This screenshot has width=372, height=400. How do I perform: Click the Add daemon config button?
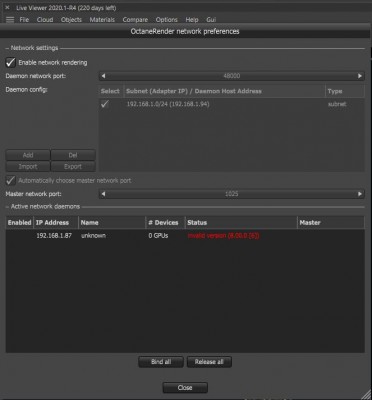tap(28, 155)
